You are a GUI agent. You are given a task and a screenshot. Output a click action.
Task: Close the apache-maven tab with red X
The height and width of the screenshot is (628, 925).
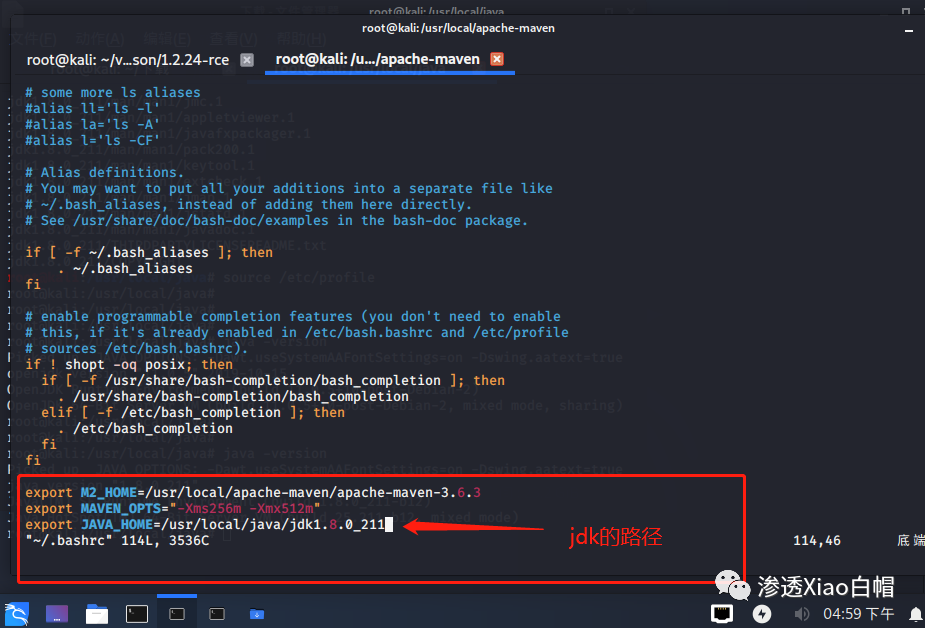[497, 59]
